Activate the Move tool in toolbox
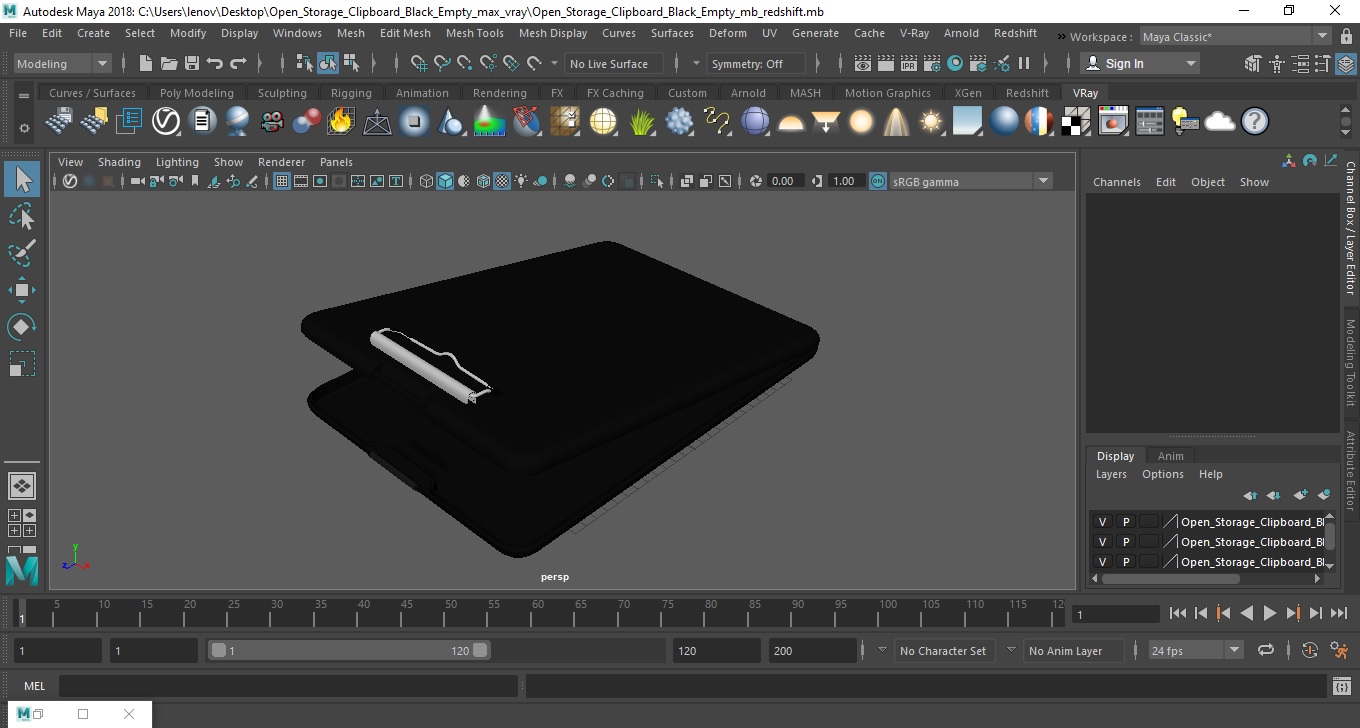The image size is (1360, 728). point(22,290)
